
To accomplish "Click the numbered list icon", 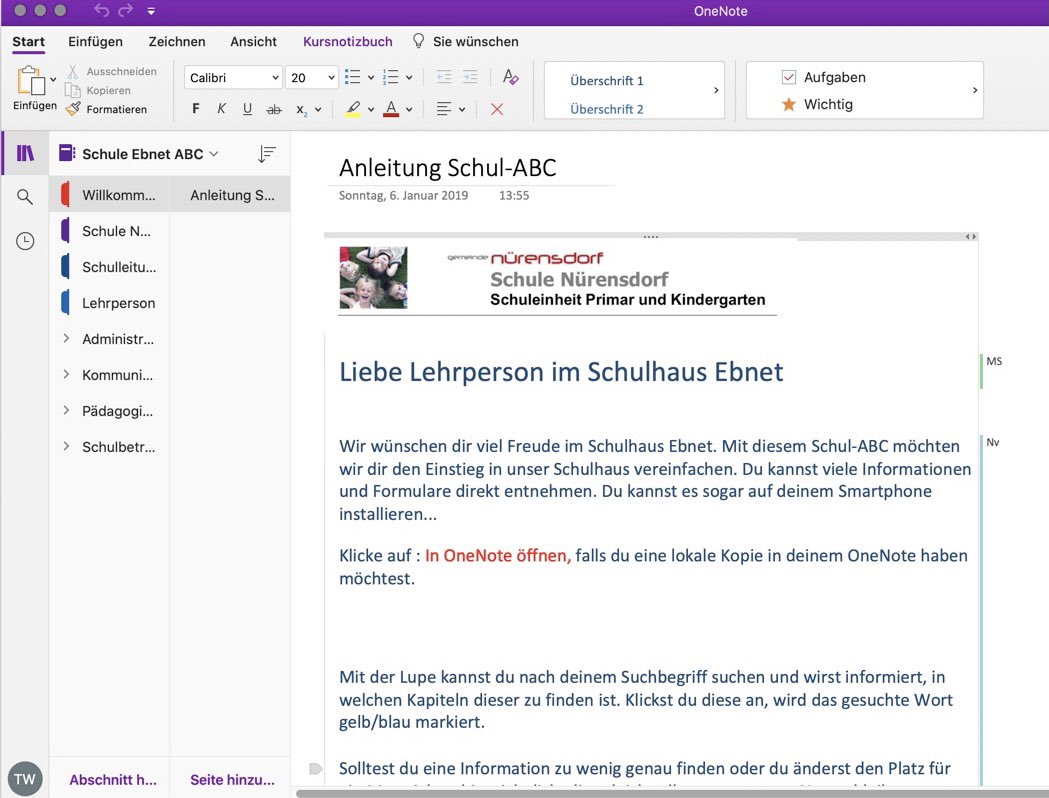I will [391, 77].
